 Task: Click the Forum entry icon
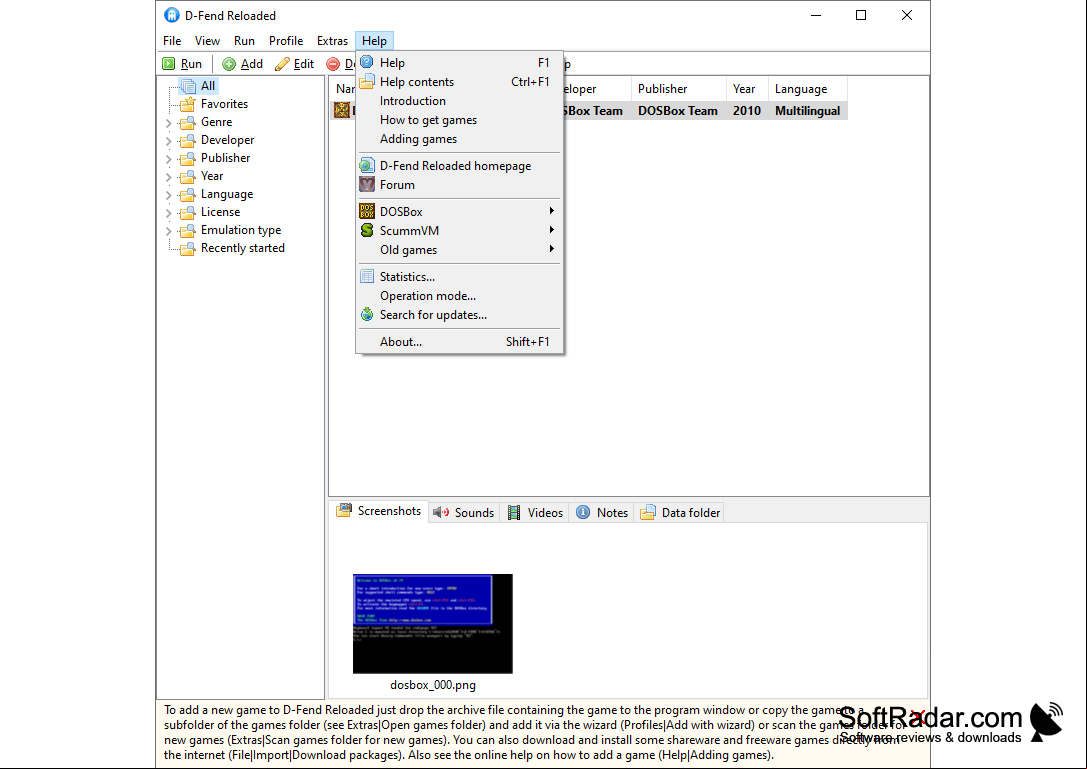pyautogui.click(x=367, y=184)
